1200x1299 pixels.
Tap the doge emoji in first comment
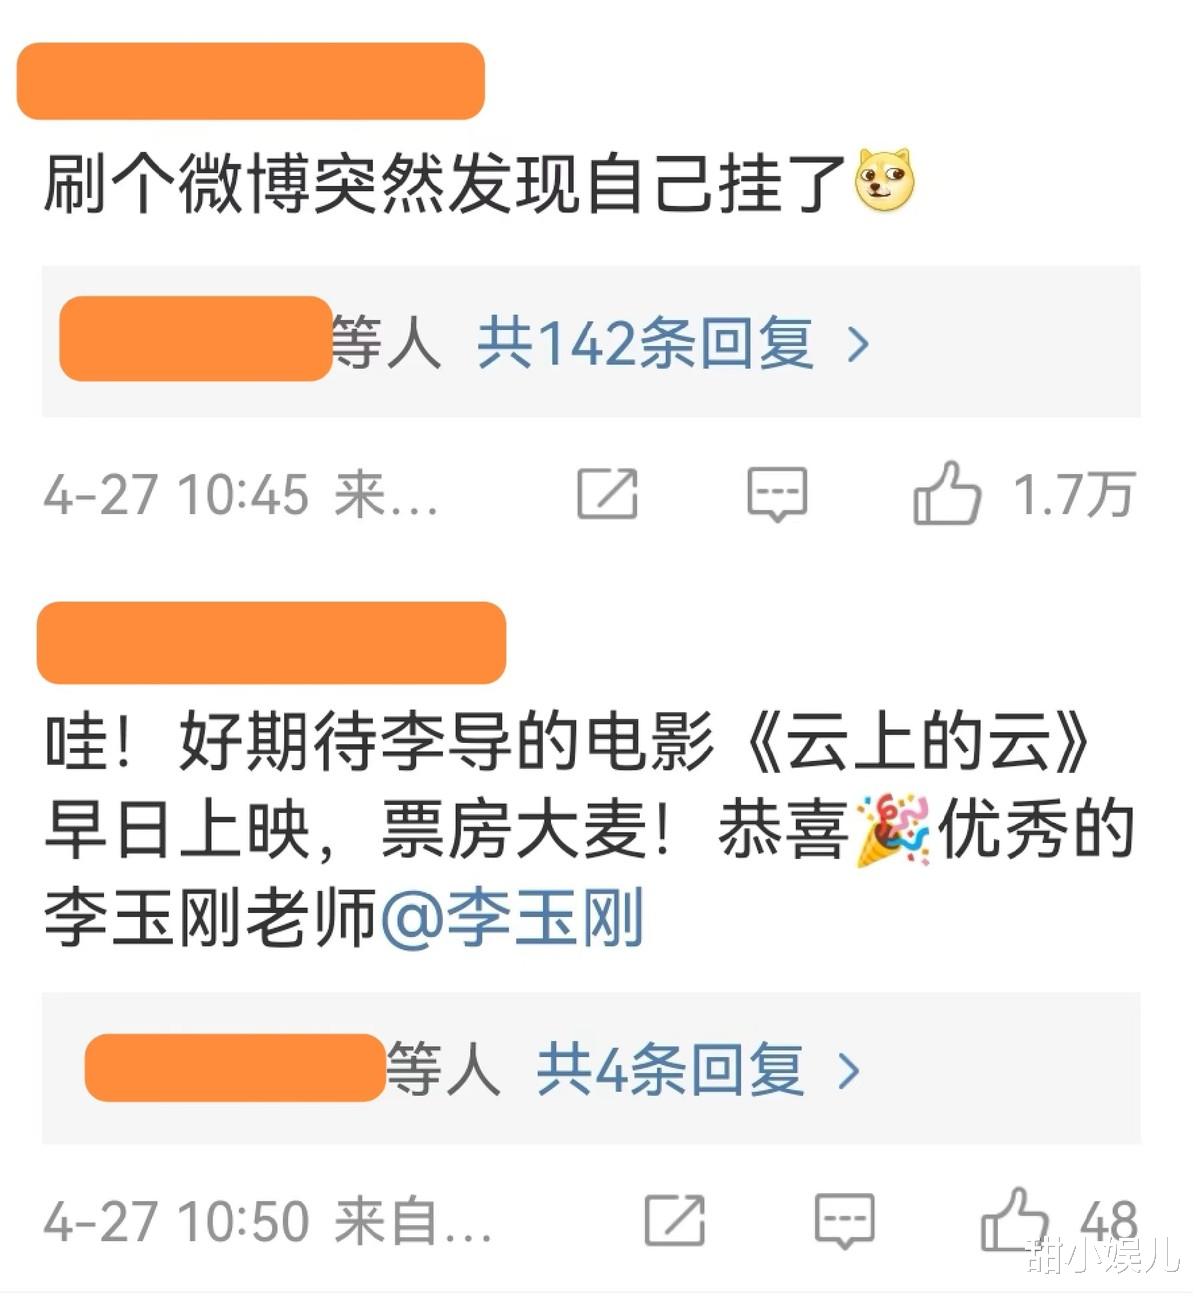tap(885, 181)
